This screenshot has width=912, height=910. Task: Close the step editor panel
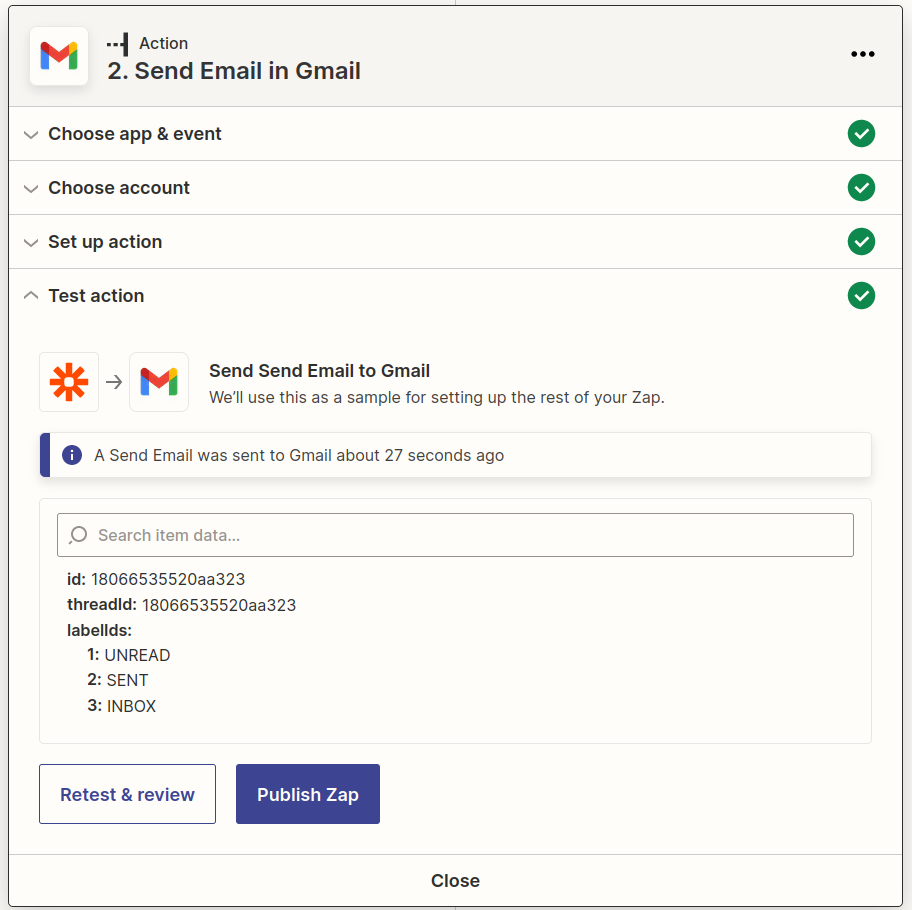[455, 881]
